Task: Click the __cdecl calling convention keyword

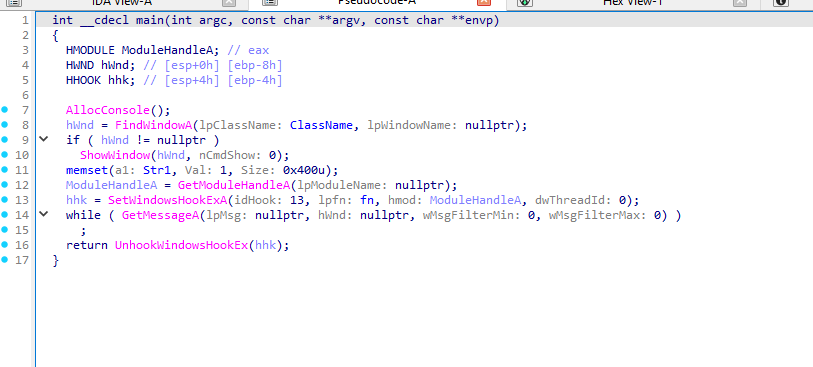Action: pos(104,21)
